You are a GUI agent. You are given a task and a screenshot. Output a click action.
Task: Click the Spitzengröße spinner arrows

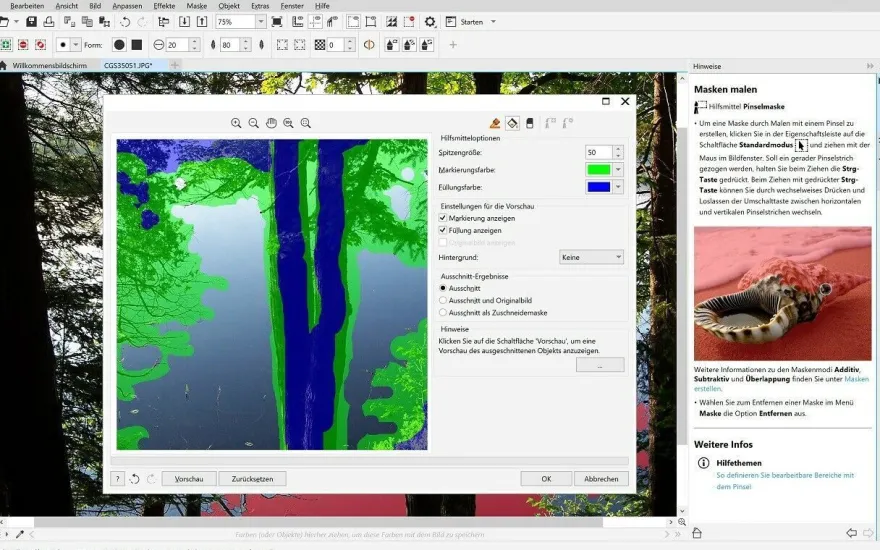click(618, 152)
